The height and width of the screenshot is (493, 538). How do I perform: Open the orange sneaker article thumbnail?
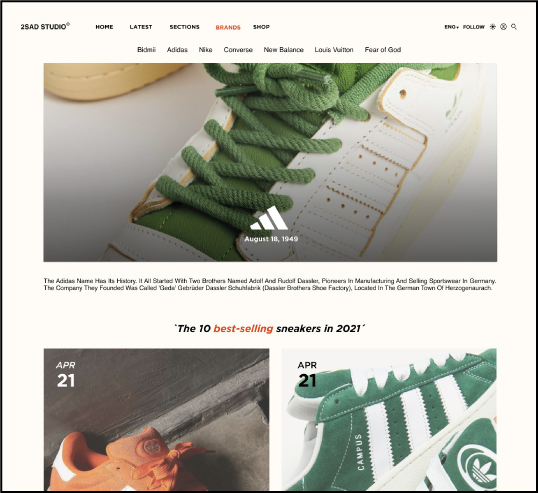click(x=156, y=420)
